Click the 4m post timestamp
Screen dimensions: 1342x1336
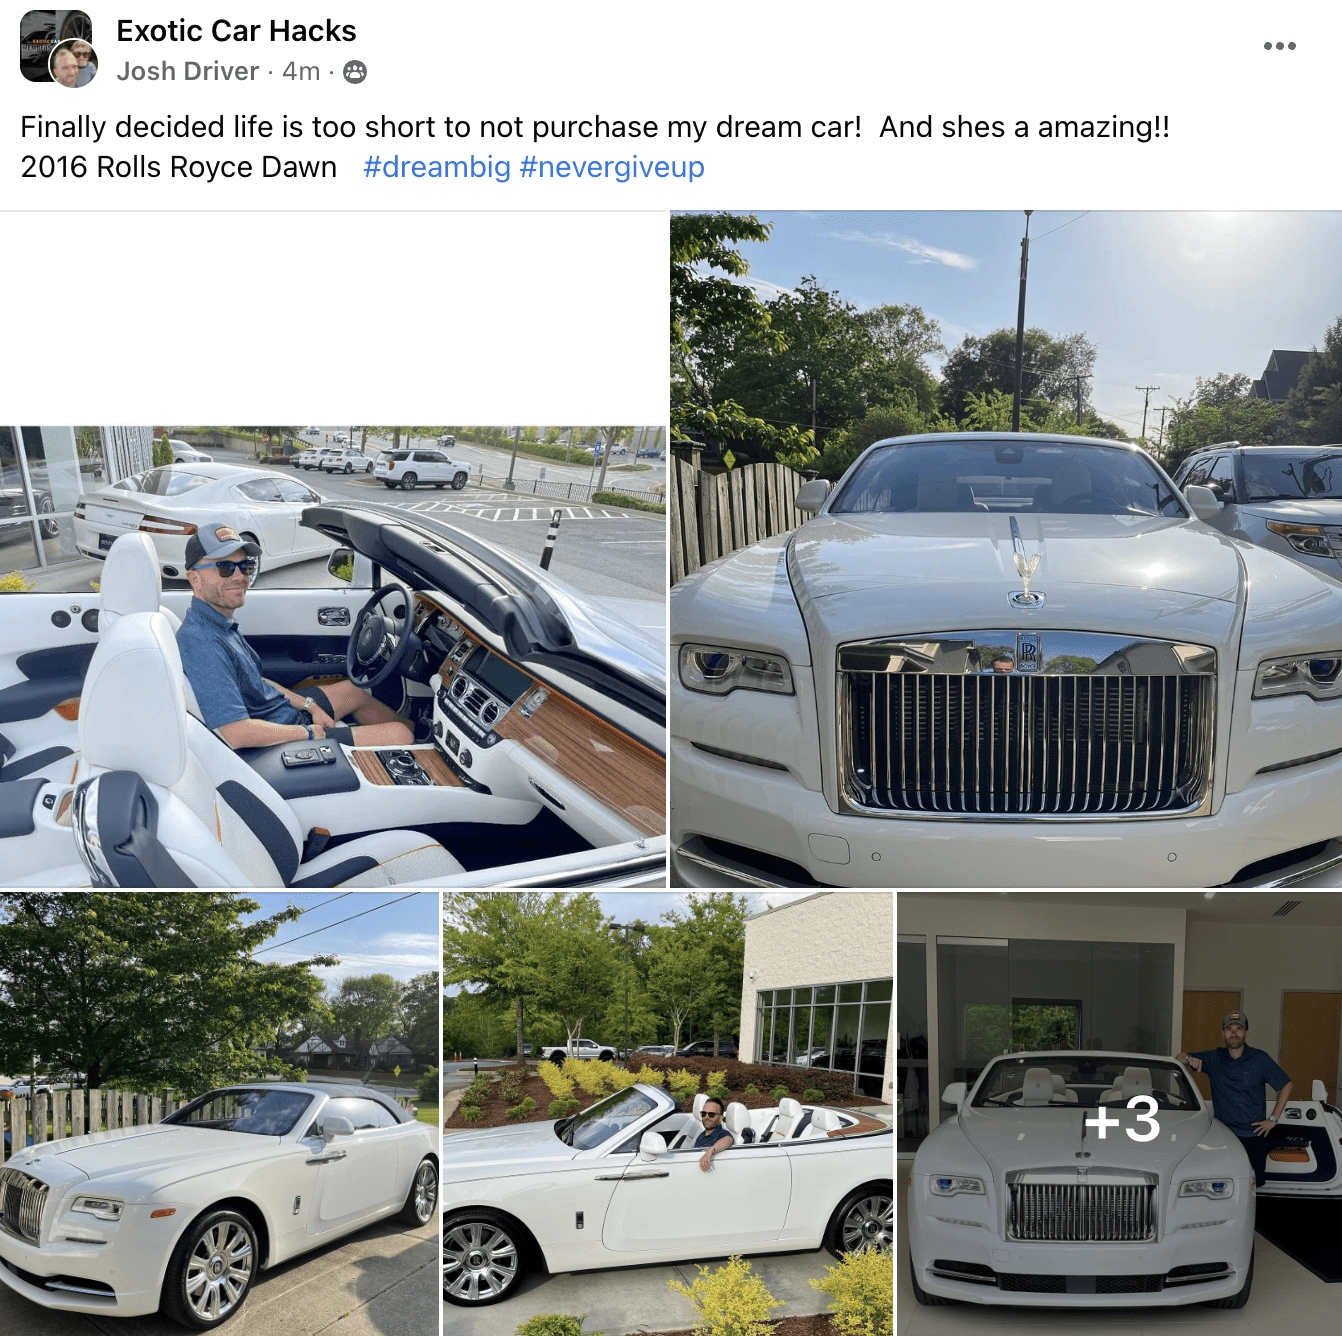301,72
